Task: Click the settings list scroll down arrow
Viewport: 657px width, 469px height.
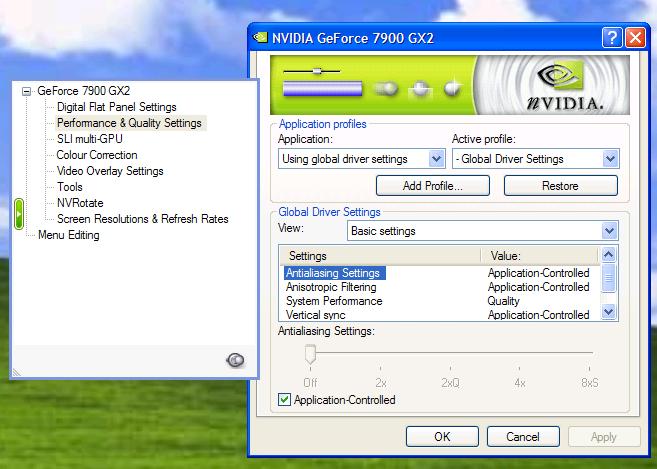Action: (609, 311)
